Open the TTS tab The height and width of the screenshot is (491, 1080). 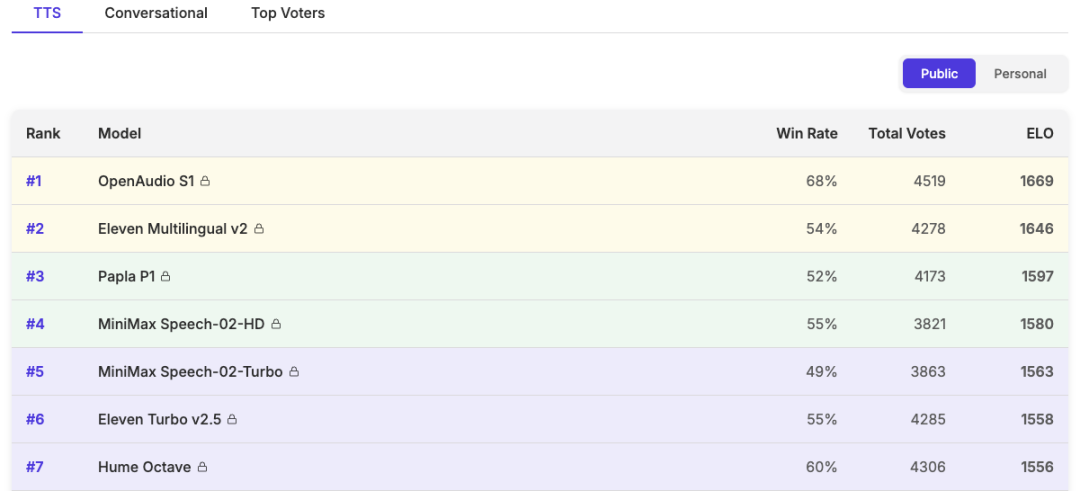coord(47,13)
